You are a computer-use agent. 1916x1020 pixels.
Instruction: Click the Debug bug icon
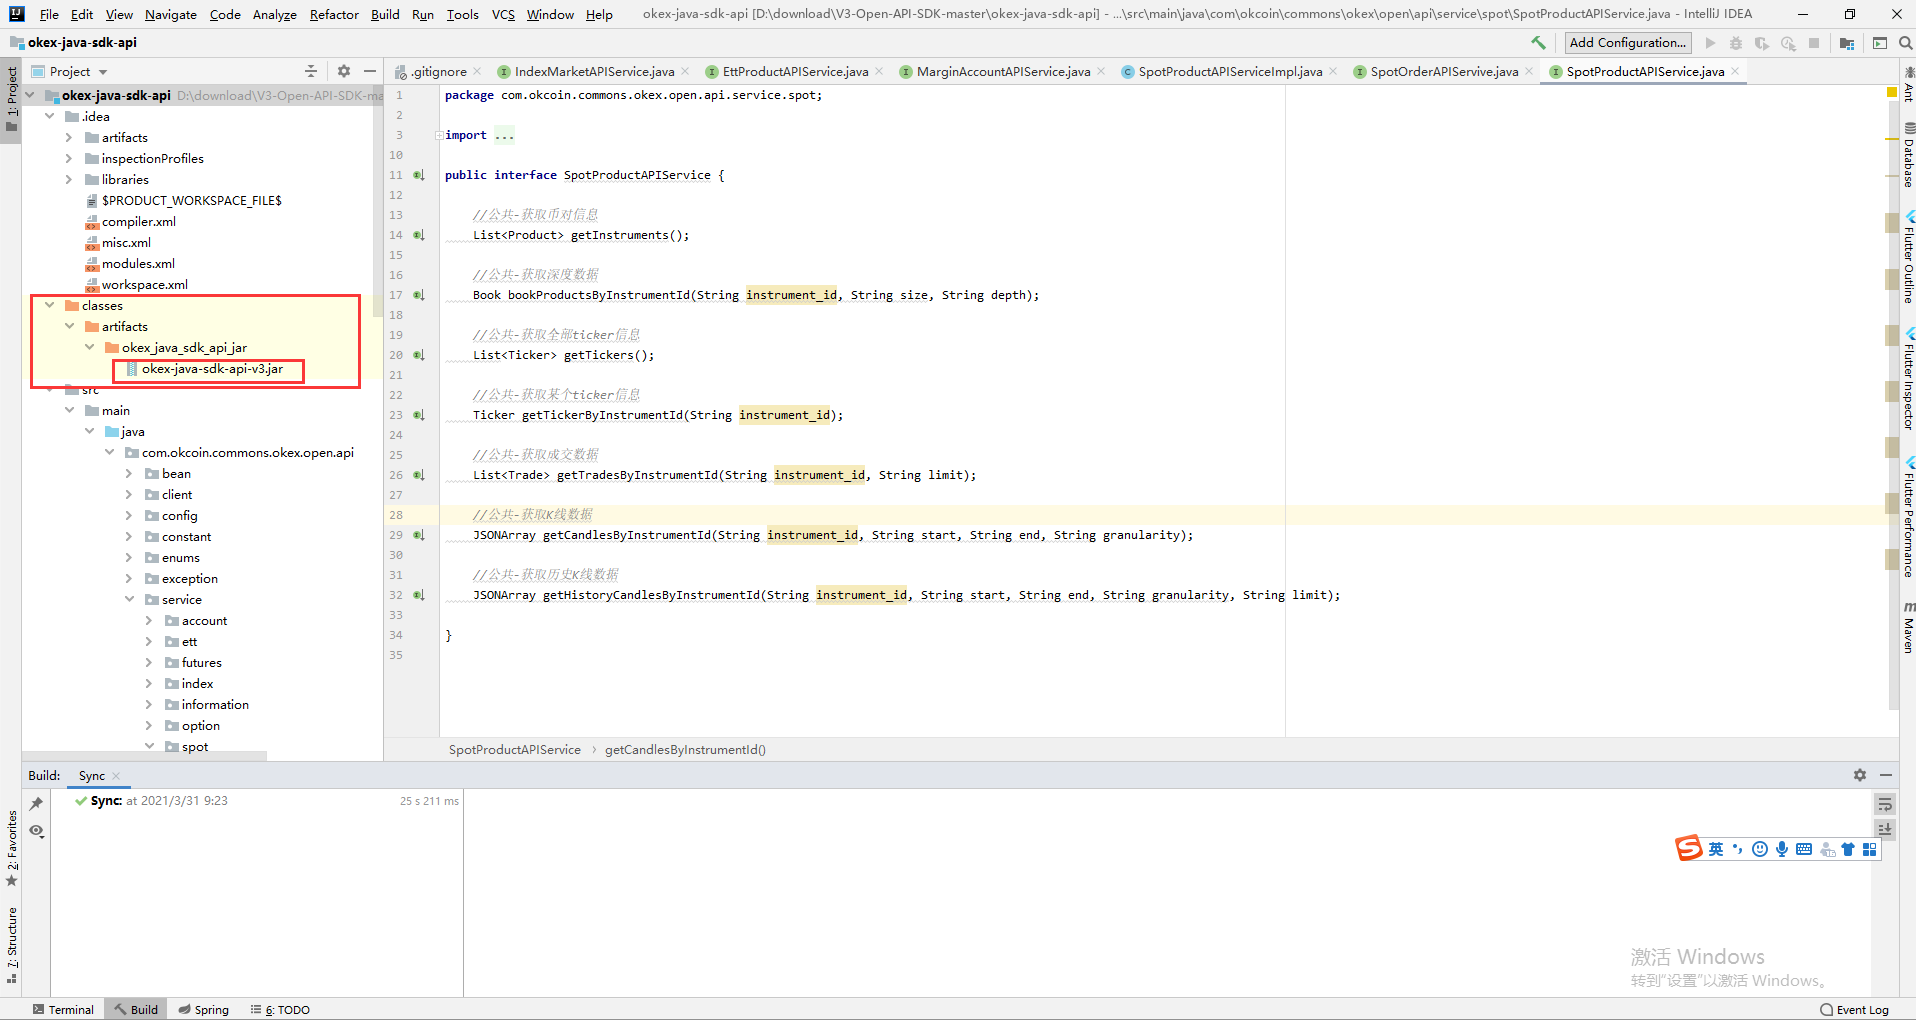(x=1736, y=43)
